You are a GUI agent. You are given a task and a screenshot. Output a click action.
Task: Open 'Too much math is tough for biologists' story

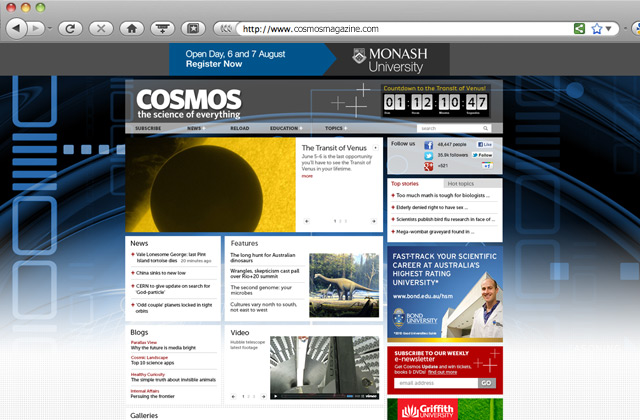click(x=443, y=195)
